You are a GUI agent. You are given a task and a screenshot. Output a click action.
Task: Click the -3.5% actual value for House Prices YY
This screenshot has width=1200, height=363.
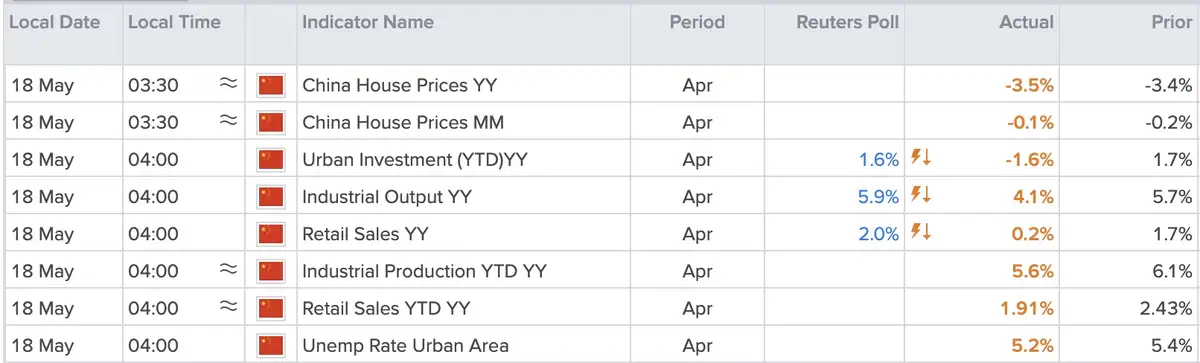[1030, 85]
